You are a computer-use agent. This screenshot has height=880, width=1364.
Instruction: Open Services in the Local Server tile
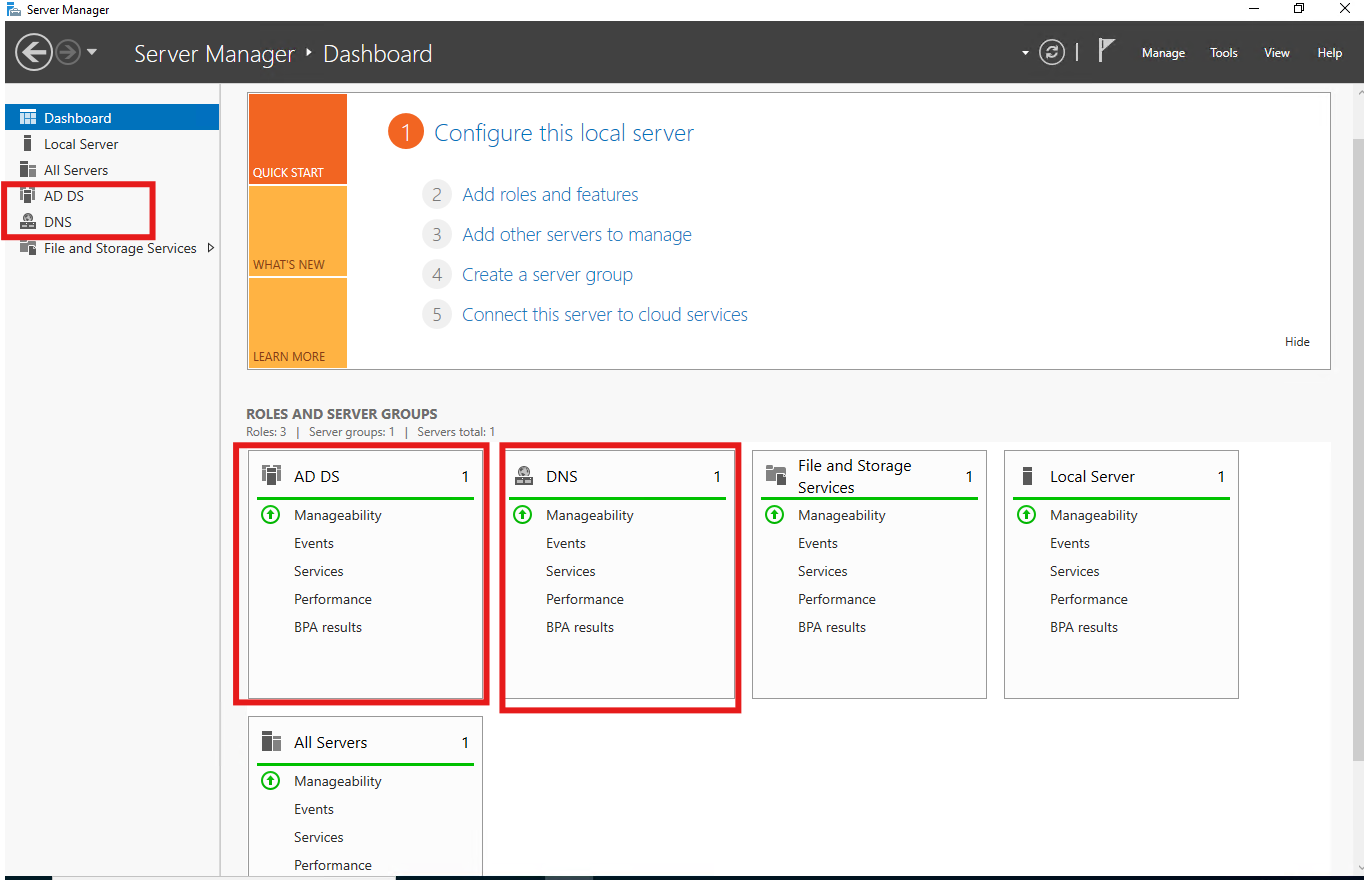1075,572
